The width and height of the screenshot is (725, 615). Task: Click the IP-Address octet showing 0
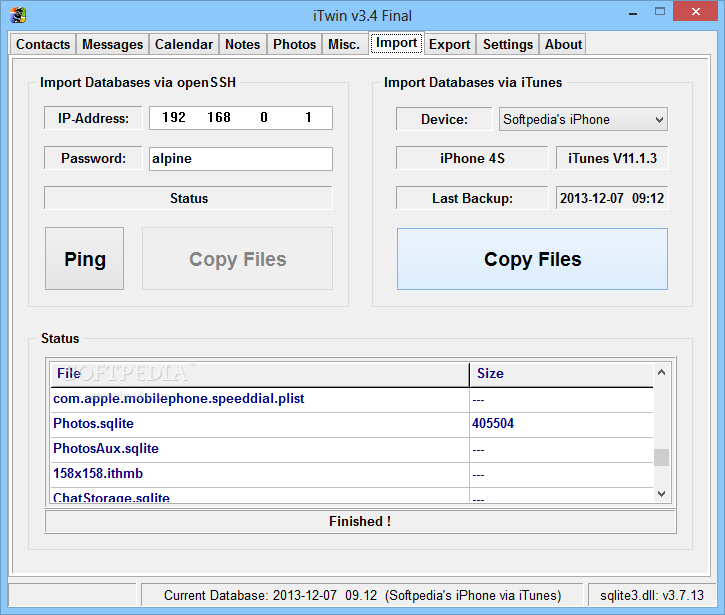(x=264, y=117)
